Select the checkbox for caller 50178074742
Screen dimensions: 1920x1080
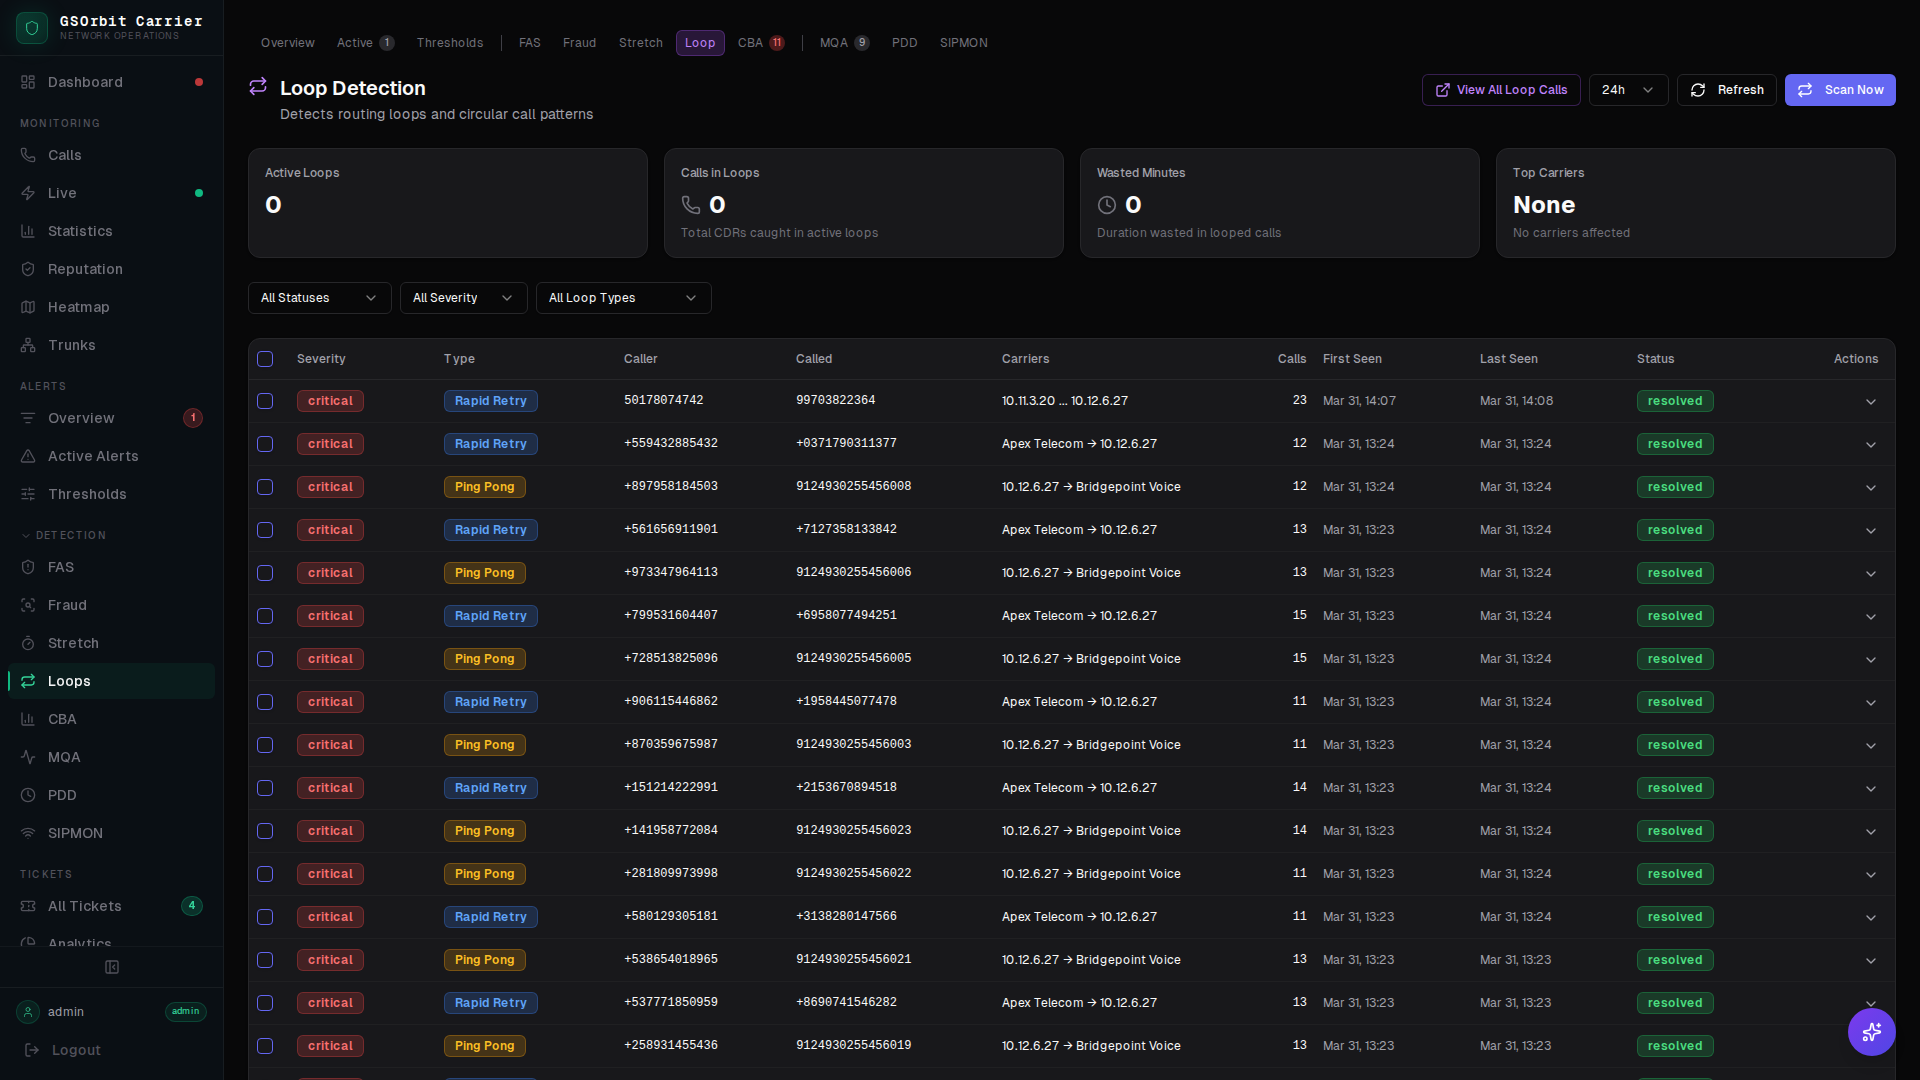265,401
